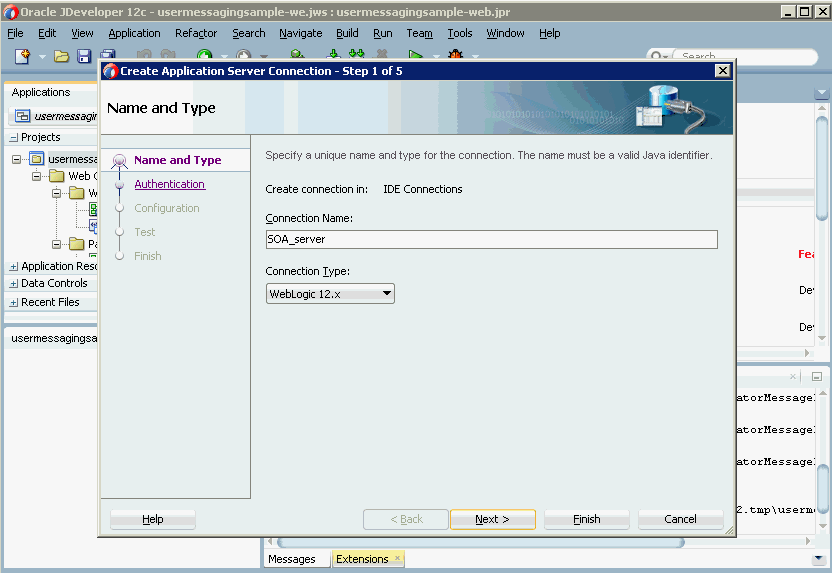The height and width of the screenshot is (573, 832).
Task: Click the Cancel button
Action: click(x=680, y=519)
